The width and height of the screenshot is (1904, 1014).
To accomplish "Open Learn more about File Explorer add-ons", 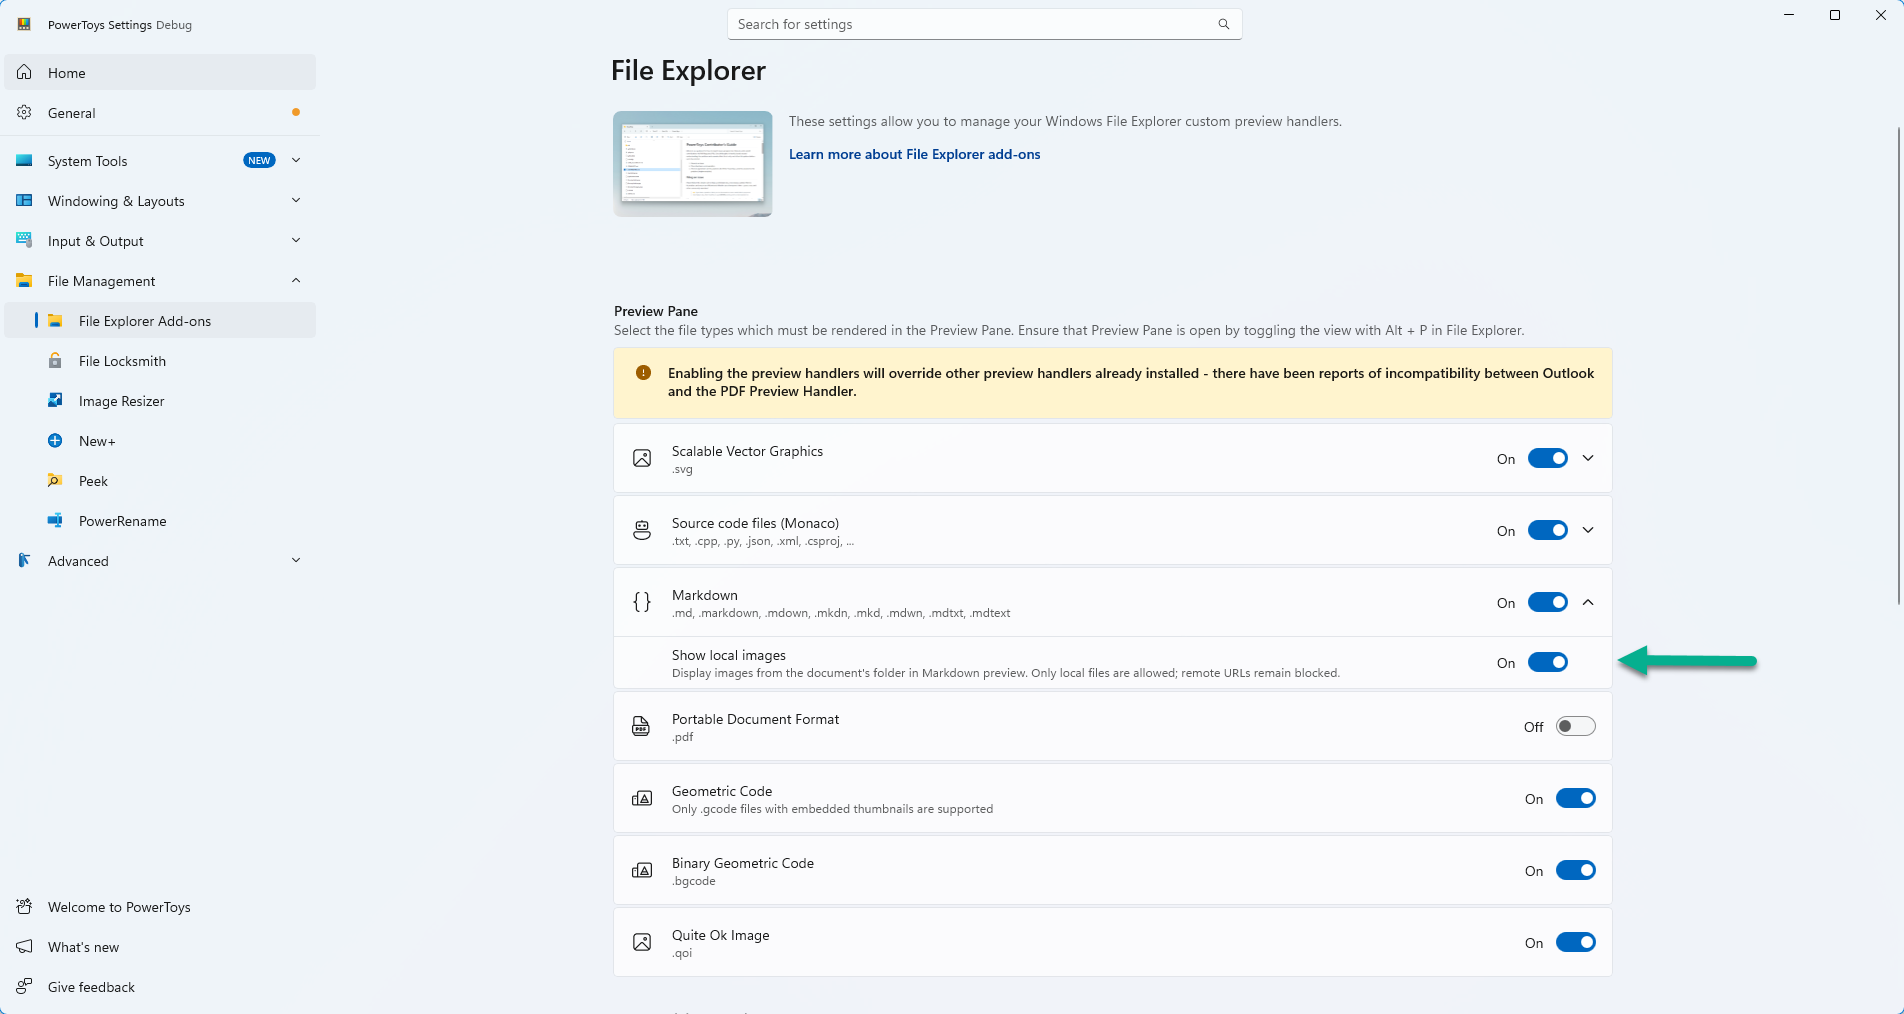I will coord(914,154).
